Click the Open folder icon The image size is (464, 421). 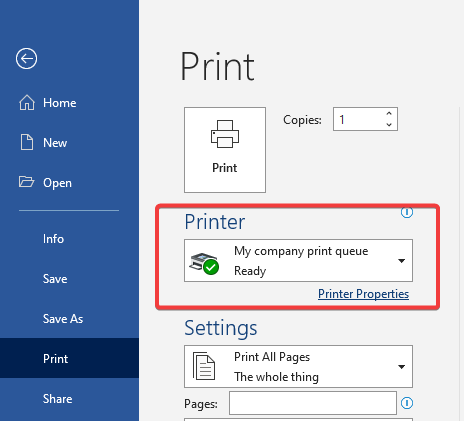pyautogui.click(x=26, y=182)
